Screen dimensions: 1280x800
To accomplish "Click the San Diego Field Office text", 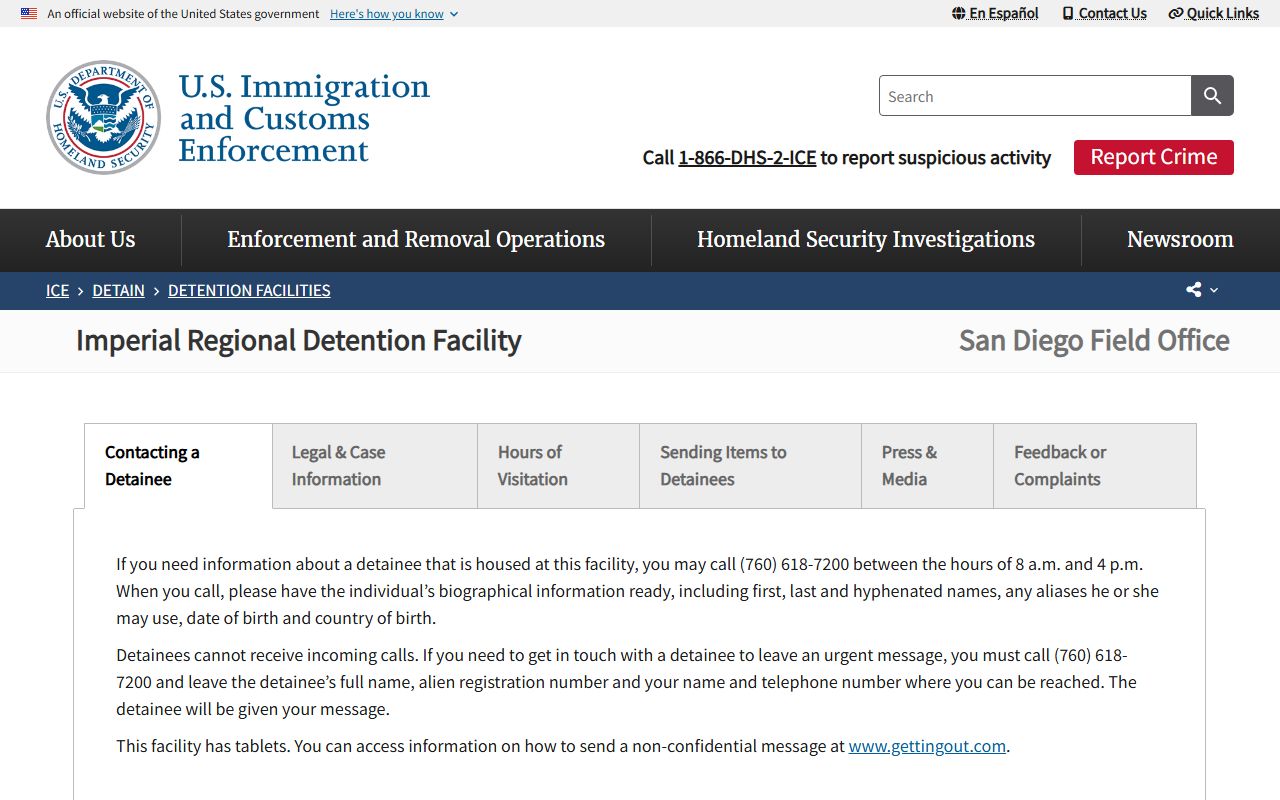I will point(1094,341).
